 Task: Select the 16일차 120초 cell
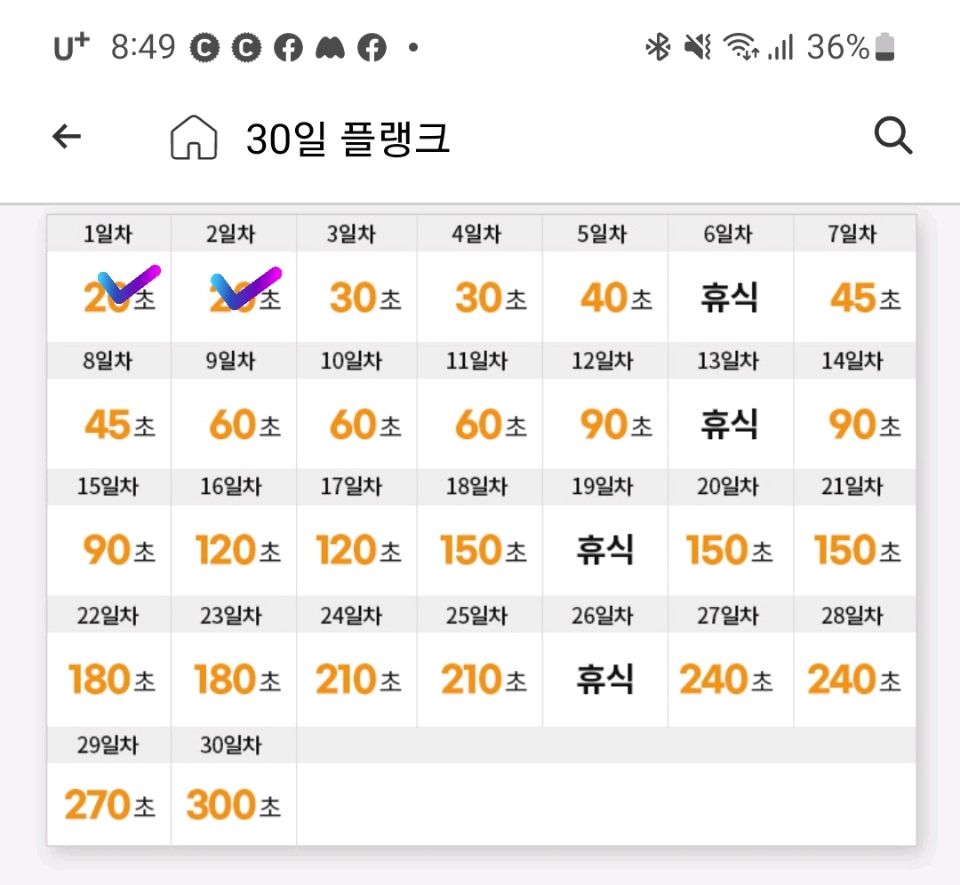[234, 550]
